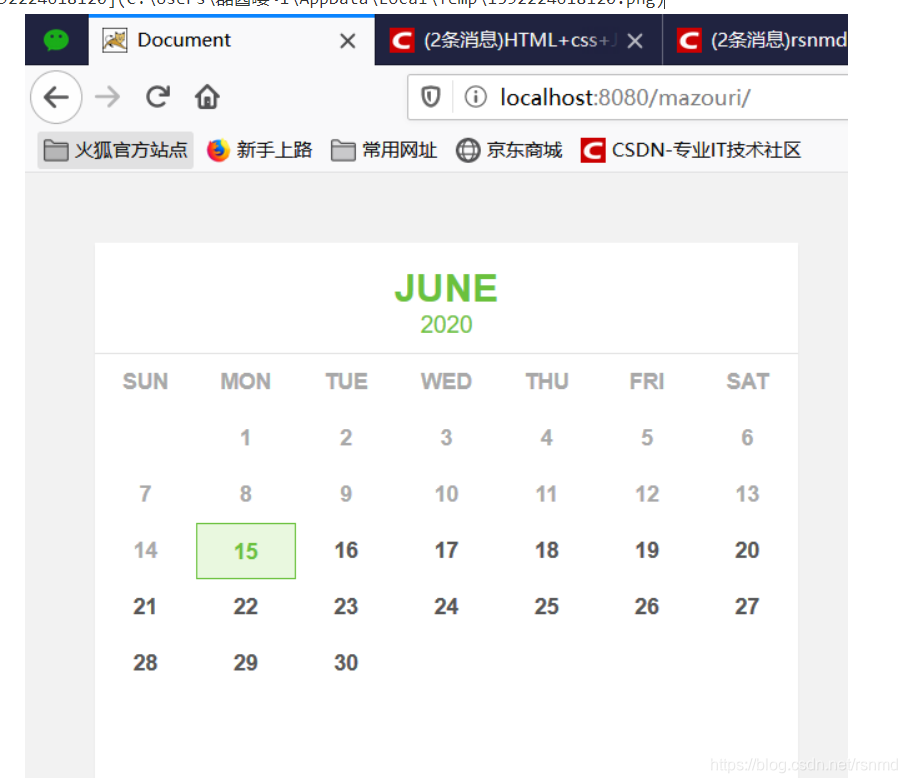This screenshot has height=783, width=907.
Task: Show site information via the info icon
Action: [x=475, y=97]
